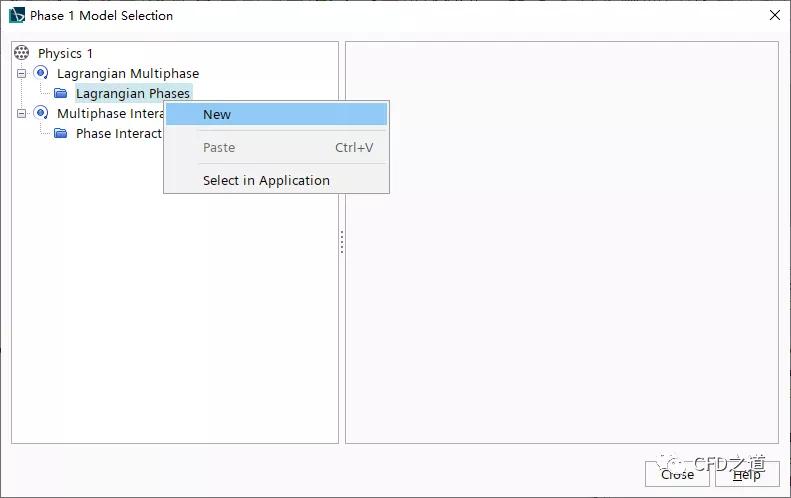This screenshot has width=791, height=498.
Task: Click the Lagrangian Phases folder icon
Action: coord(61,93)
